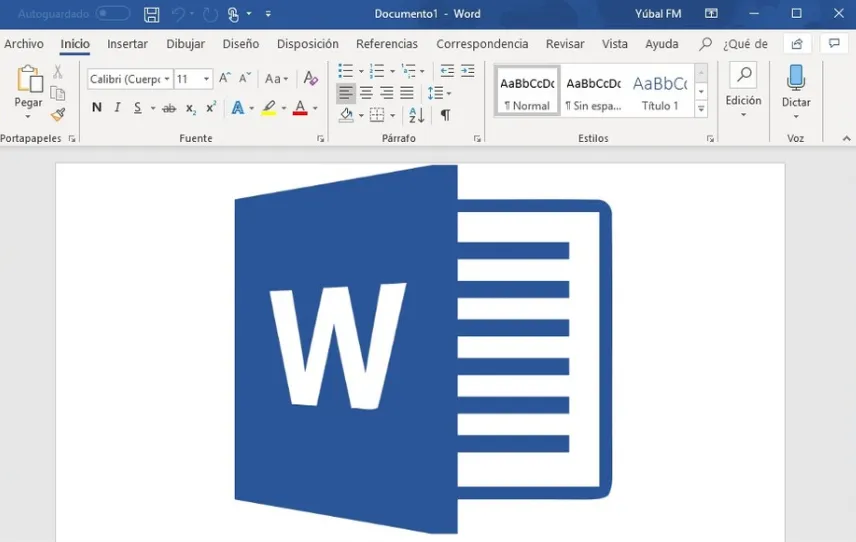Toggle Bold with the N button
The image size is (856, 542).
(97, 108)
